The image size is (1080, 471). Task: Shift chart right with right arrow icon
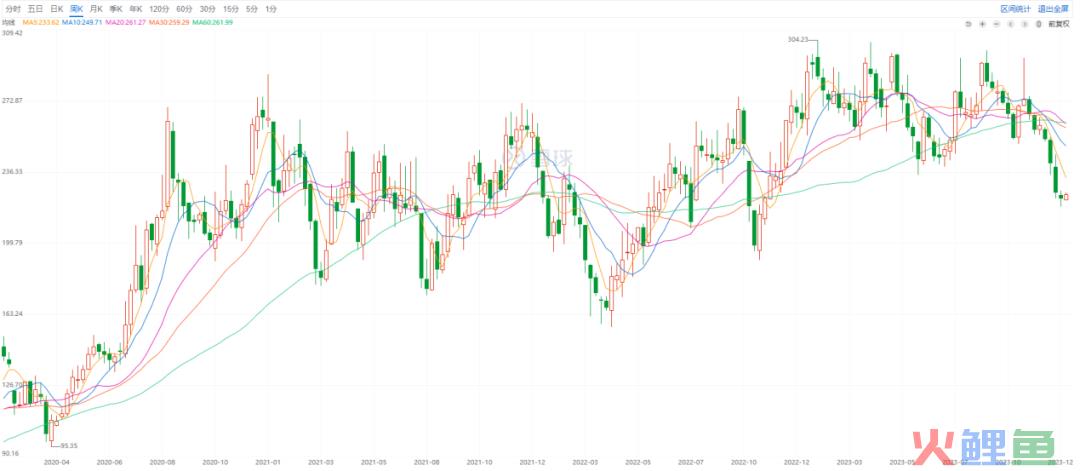(x=1024, y=23)
